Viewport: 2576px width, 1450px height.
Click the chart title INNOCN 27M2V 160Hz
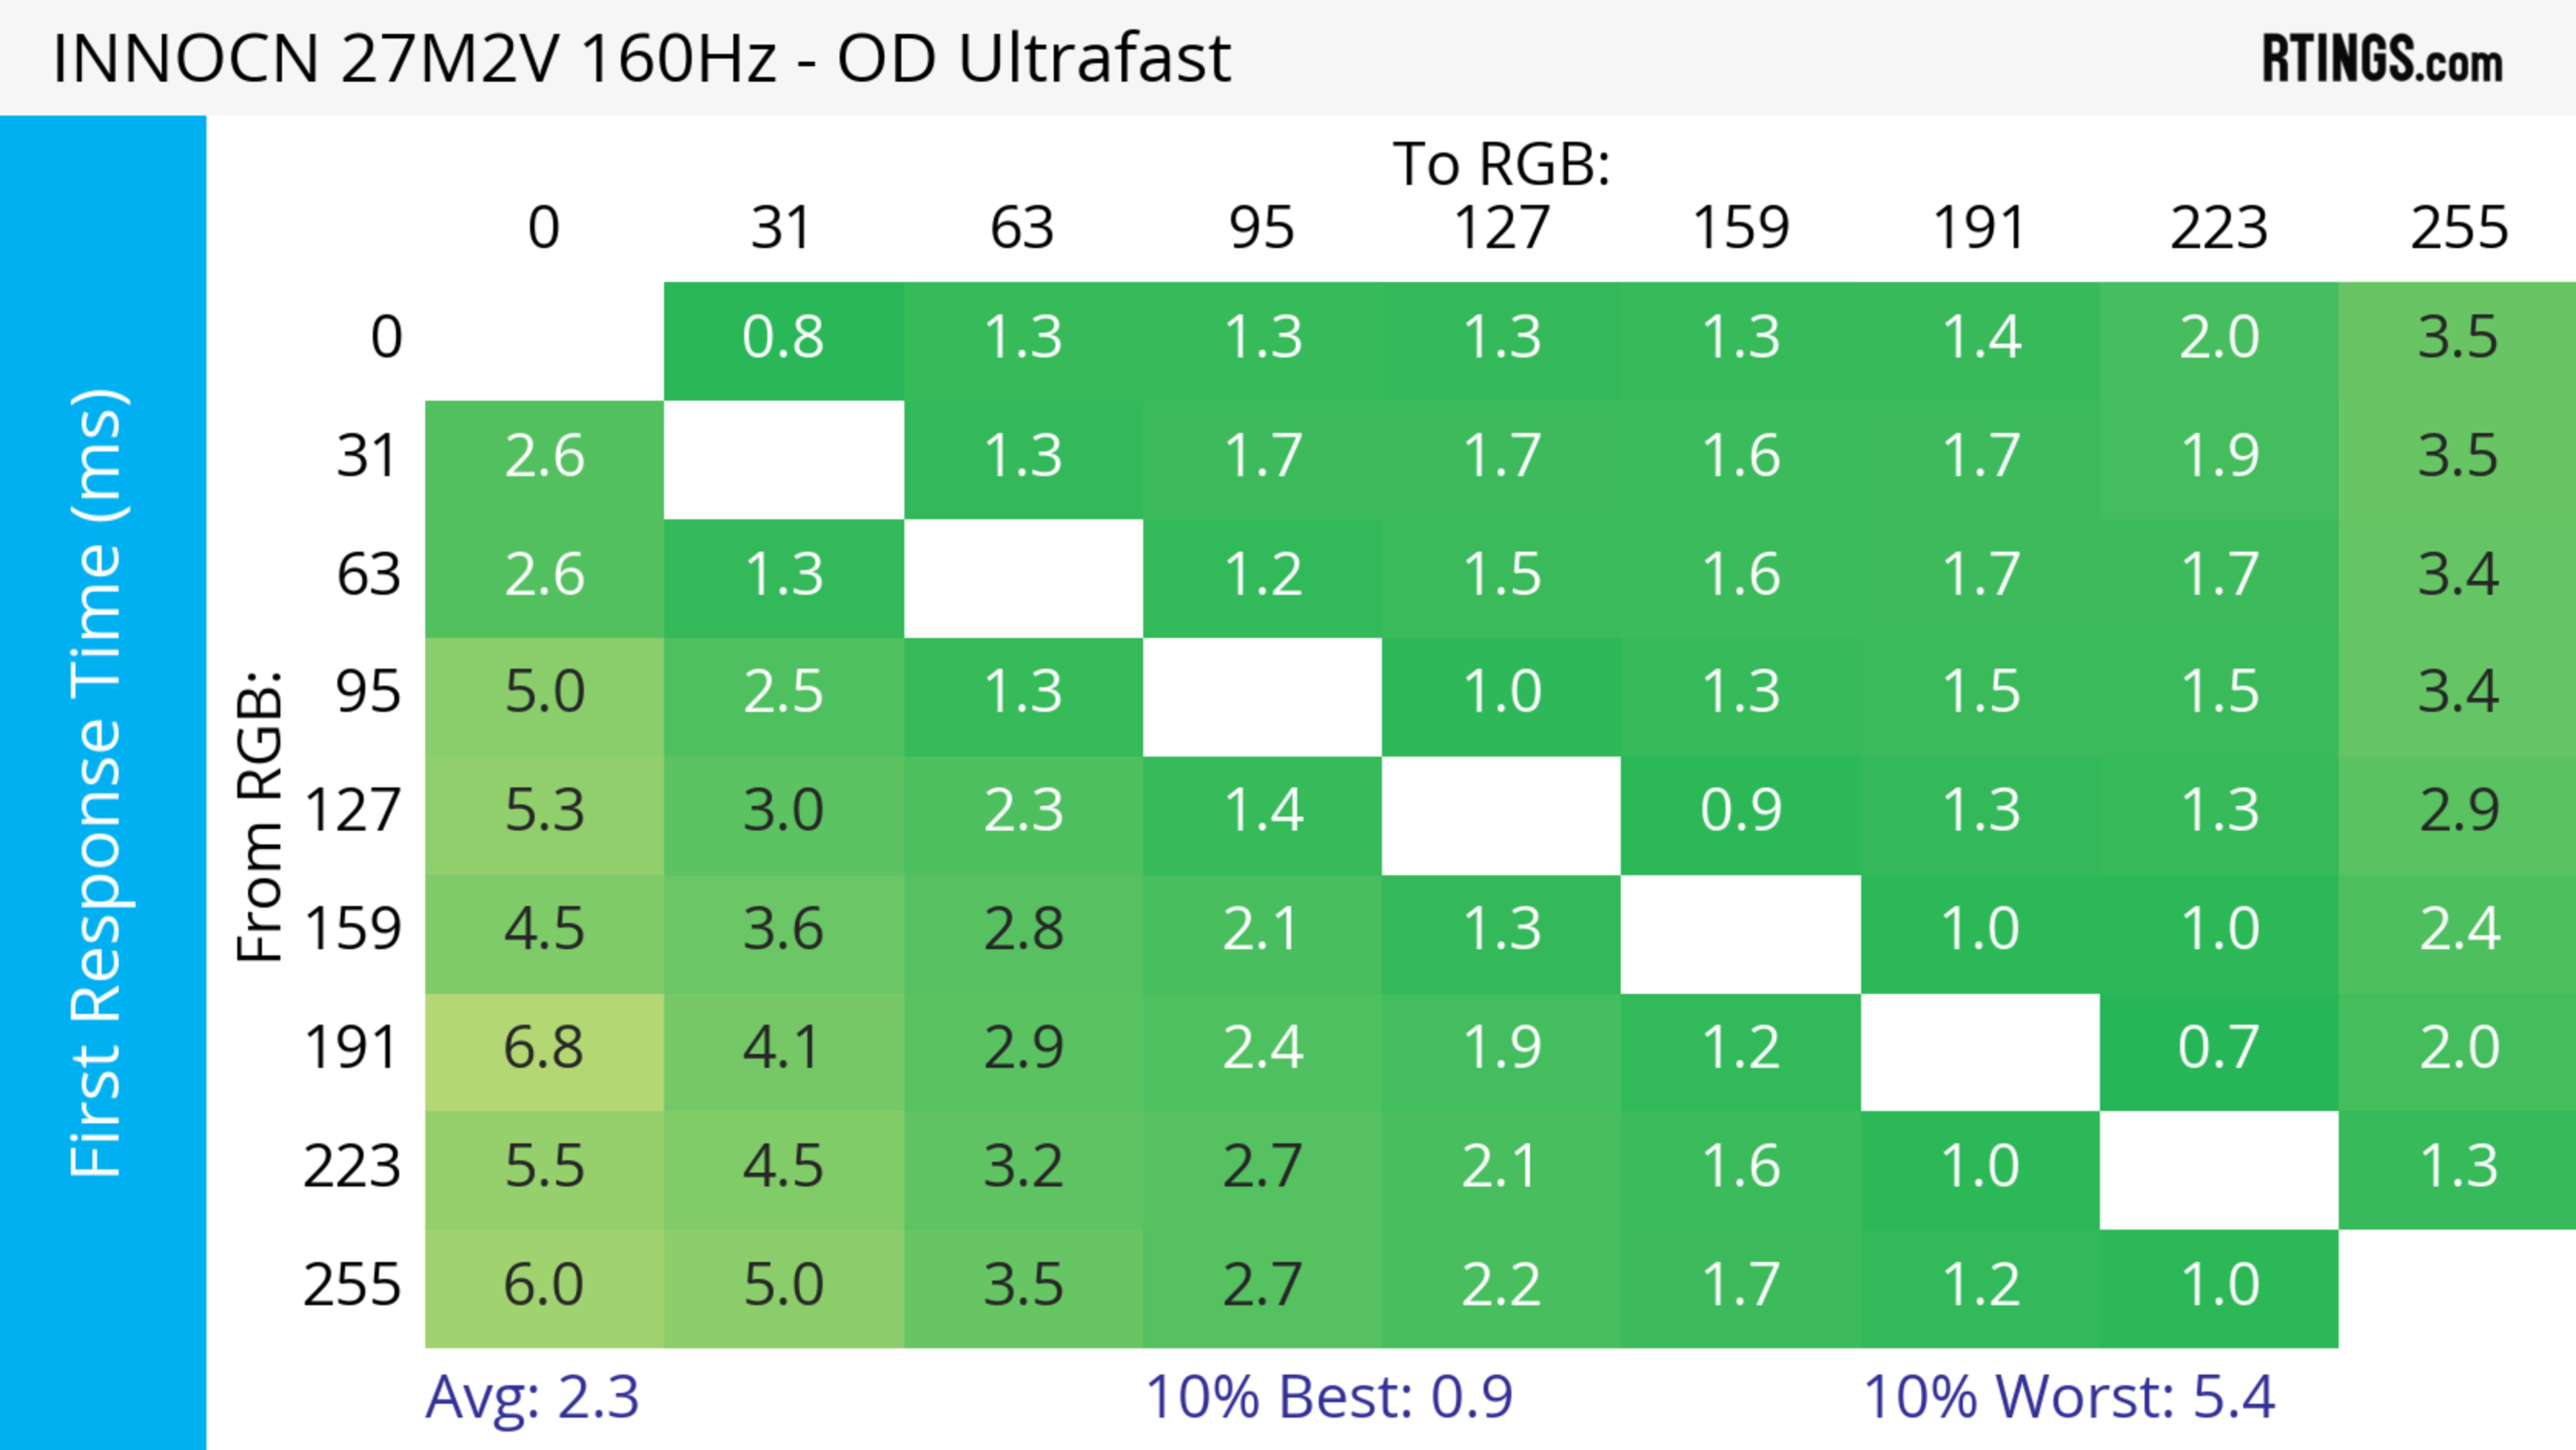click(640, 58)
